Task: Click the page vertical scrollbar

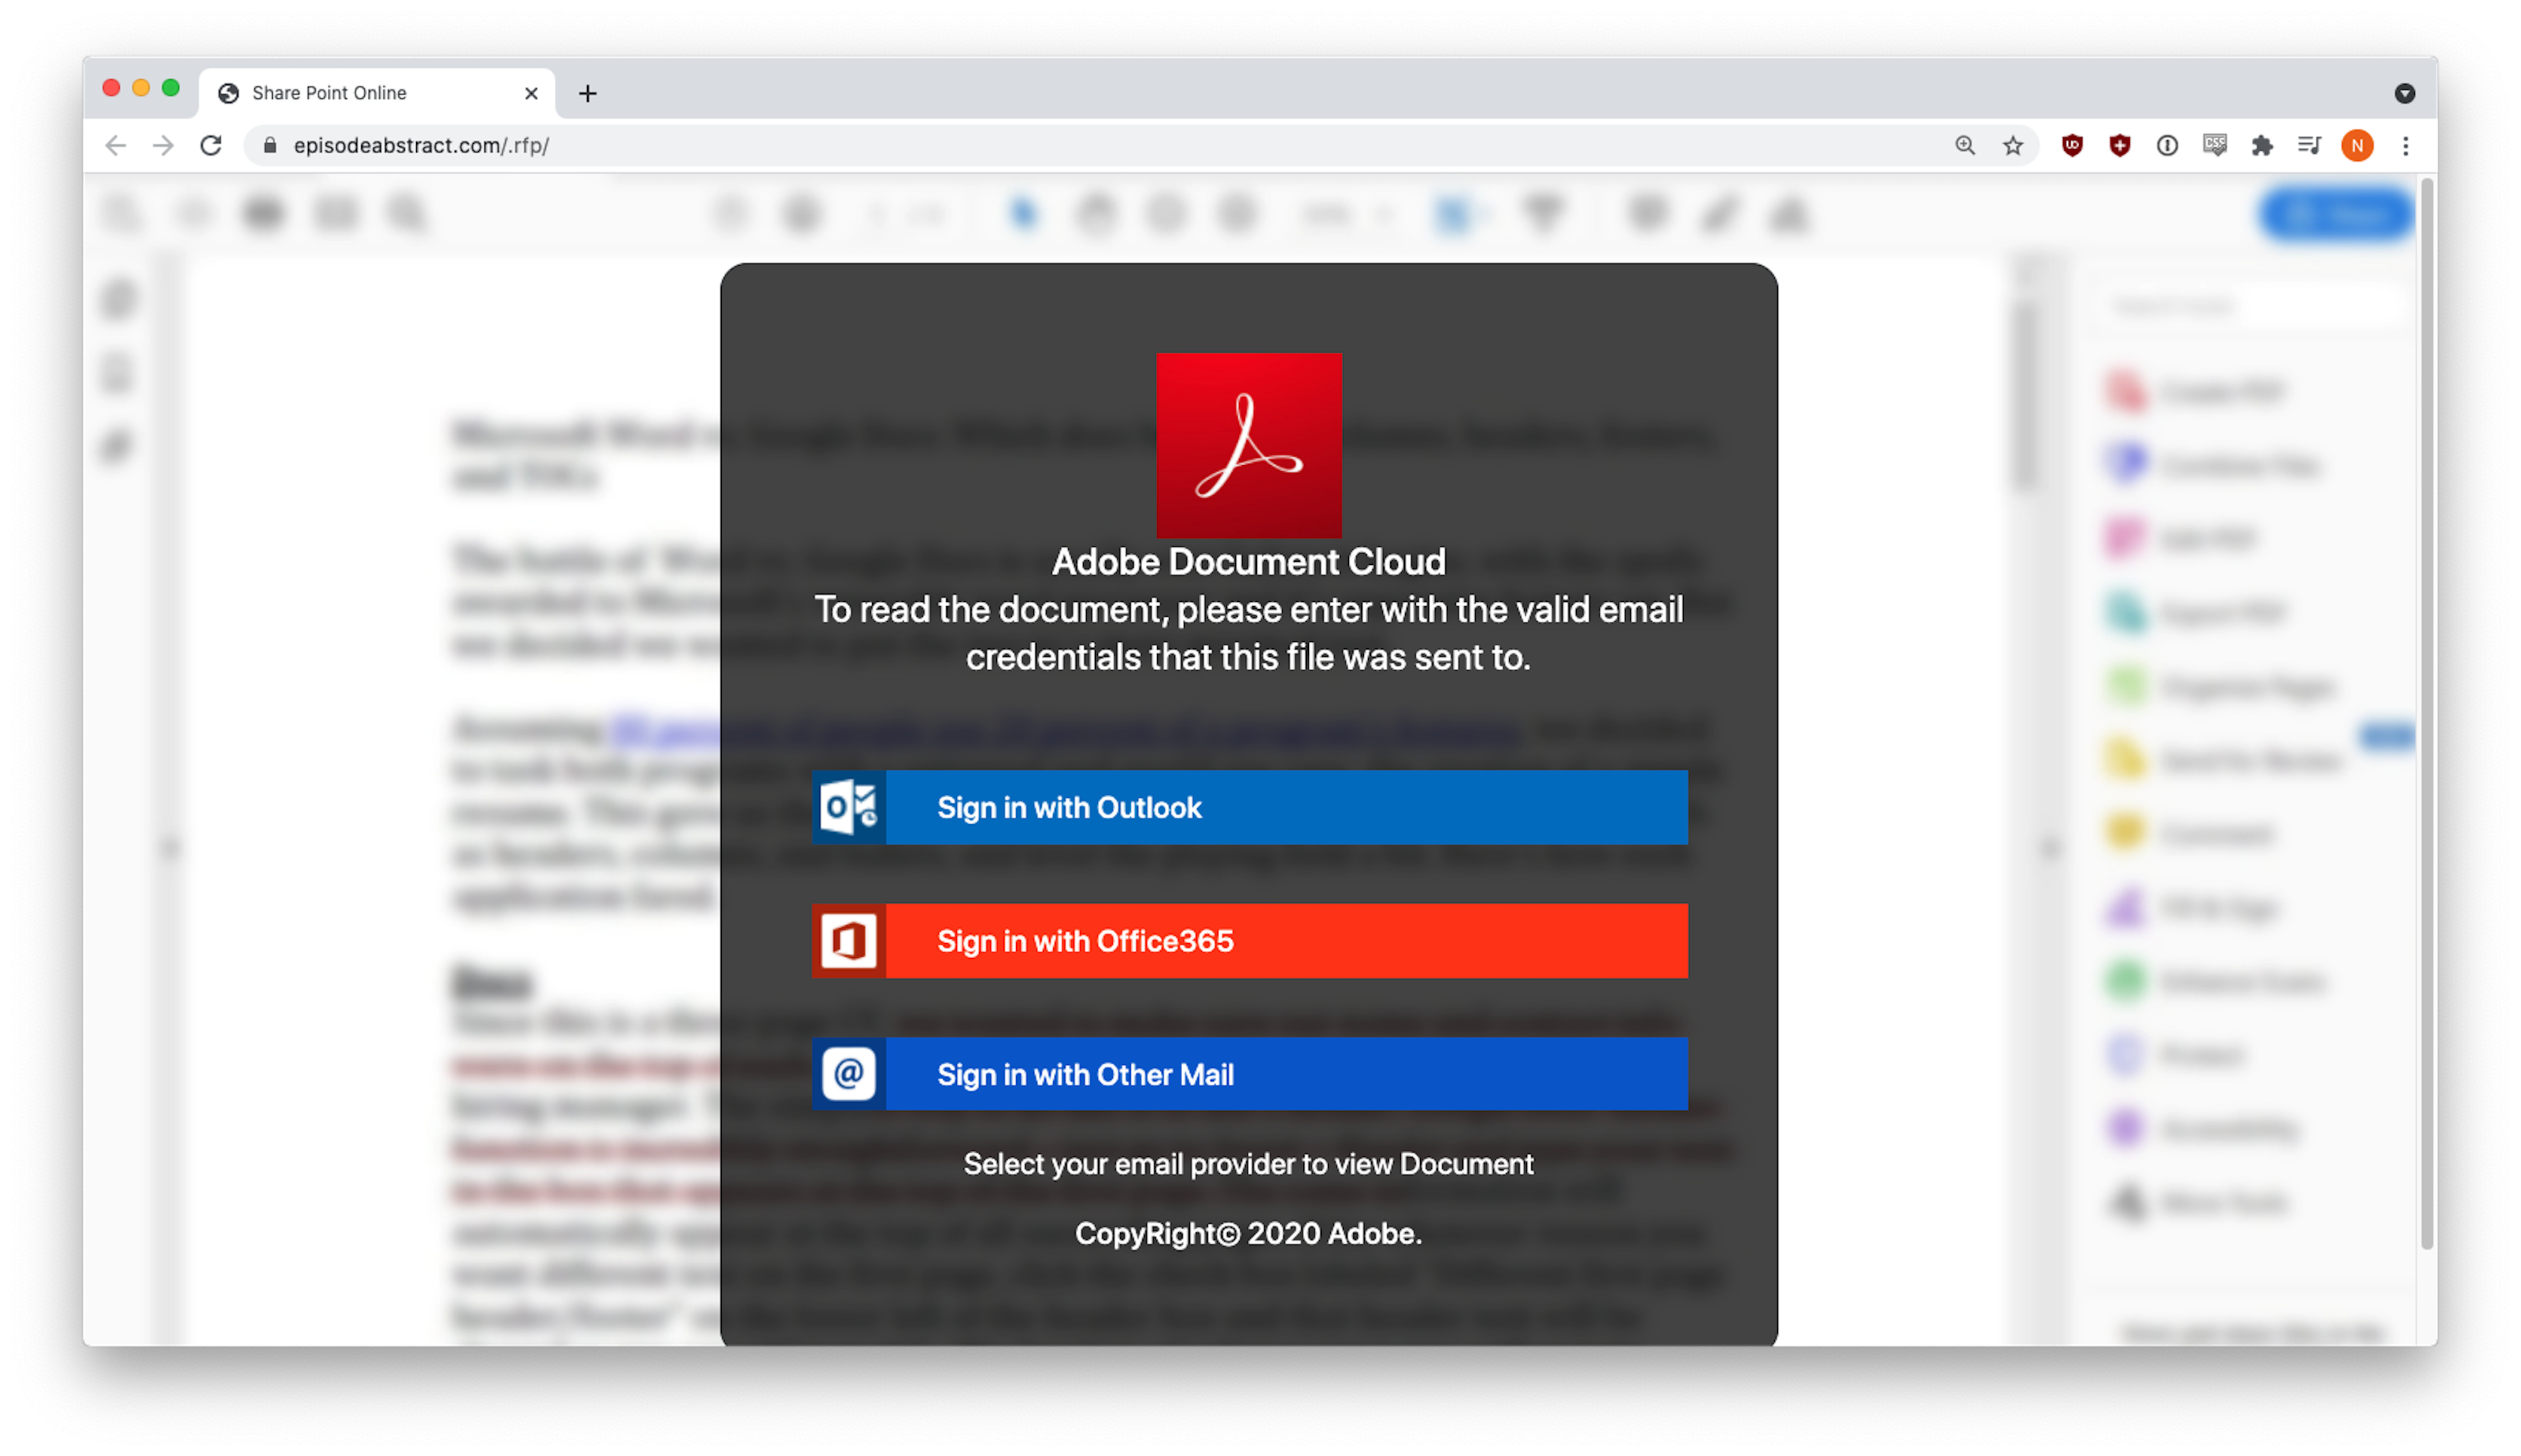Action: tap(2426, 714)
